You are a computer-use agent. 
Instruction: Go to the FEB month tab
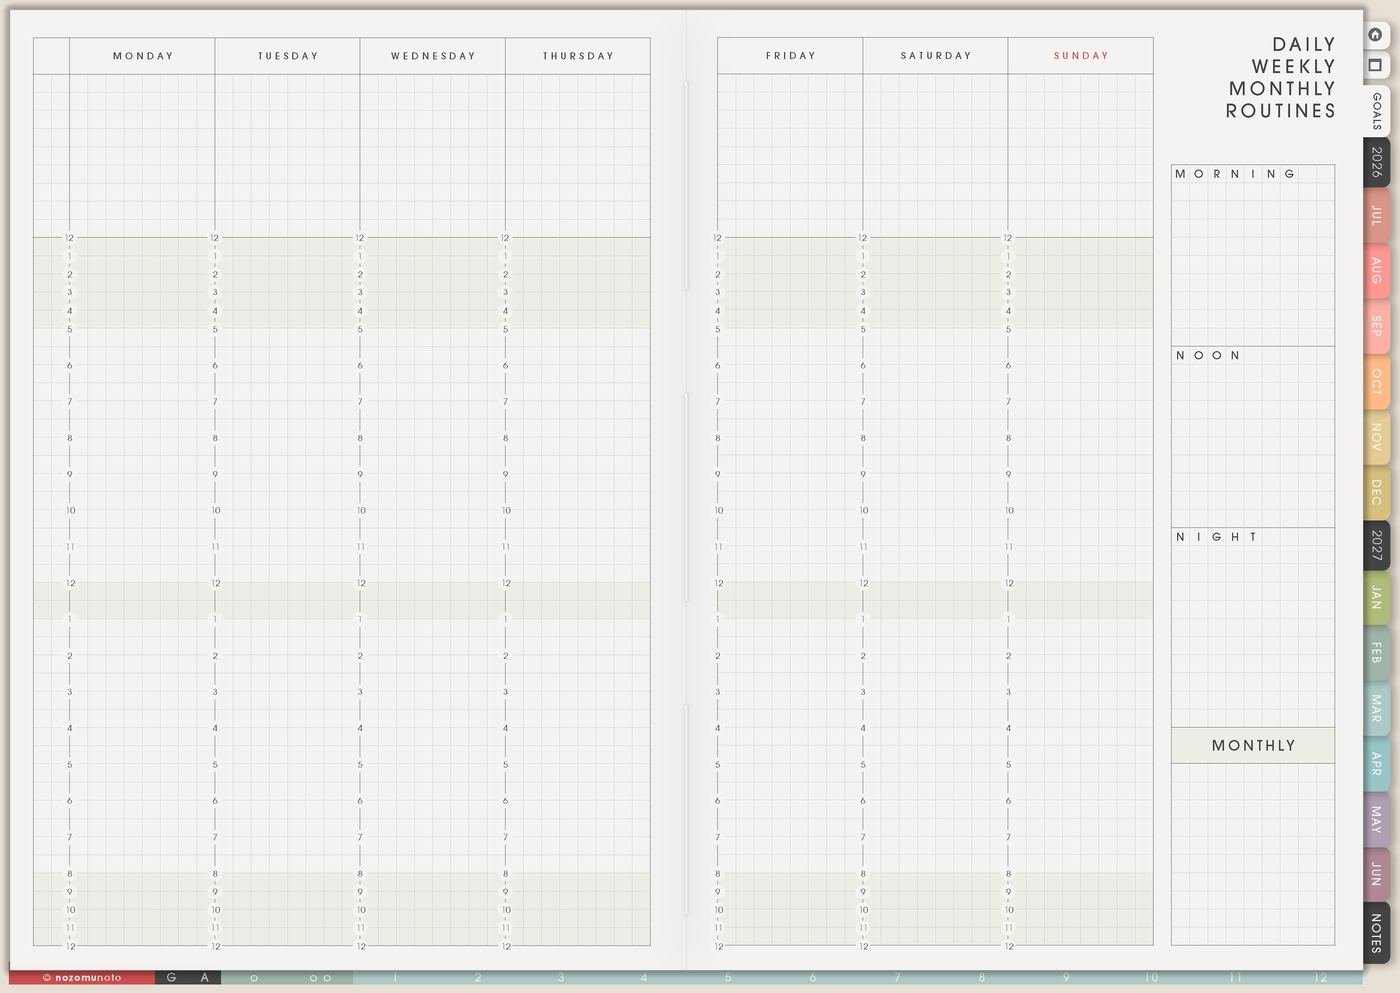(x=1377, y=653)
